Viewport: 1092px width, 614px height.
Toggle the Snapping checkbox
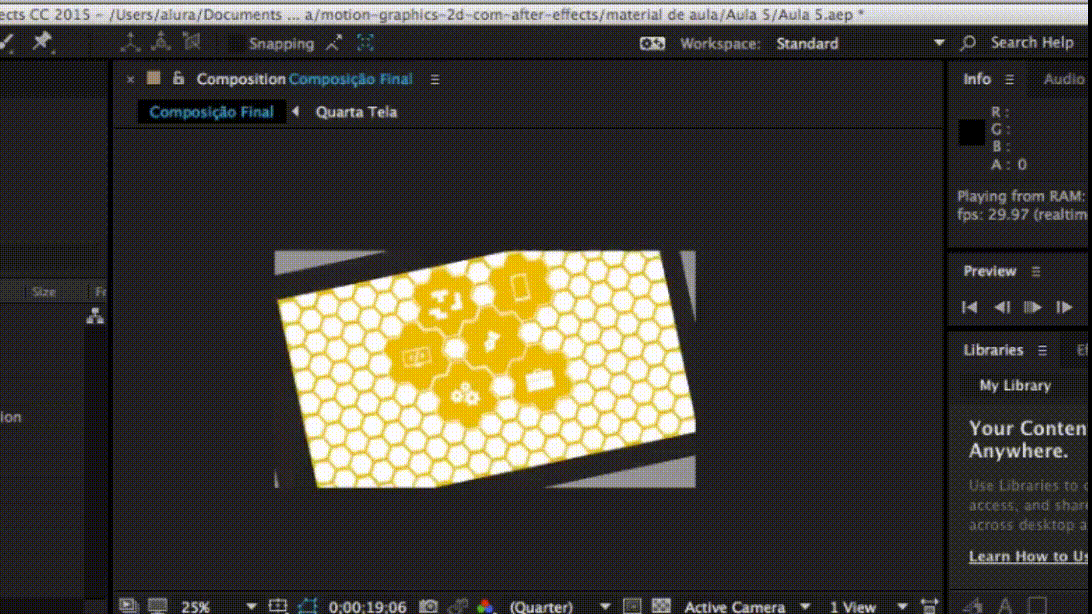[x=235, y=43]
